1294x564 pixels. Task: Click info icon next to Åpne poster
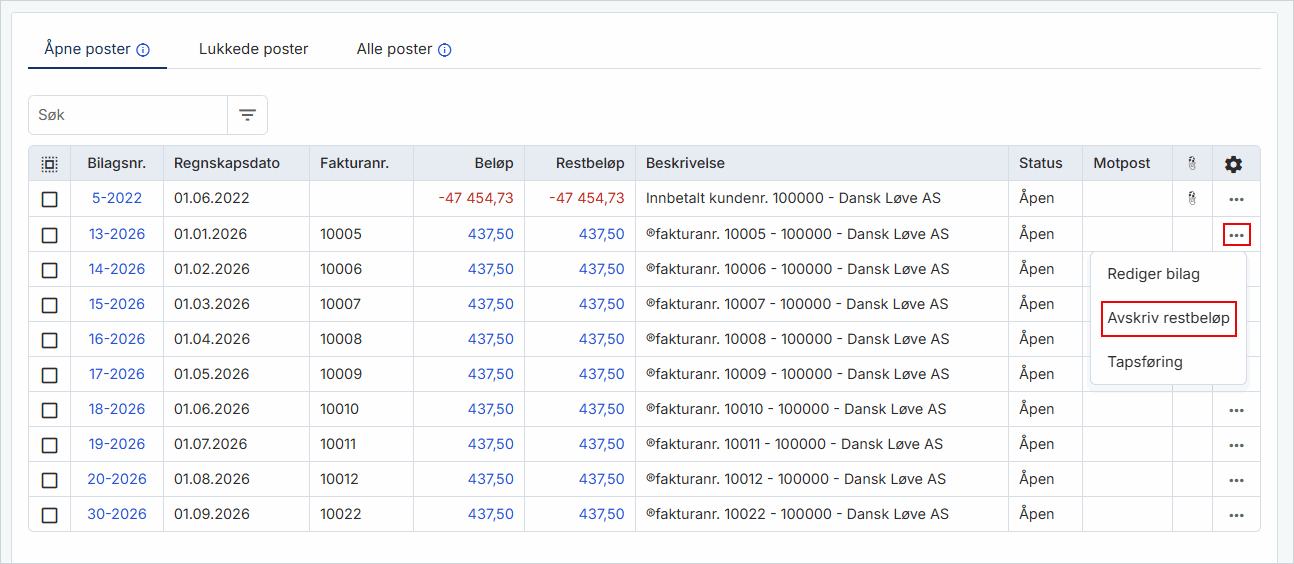point(143,50)
